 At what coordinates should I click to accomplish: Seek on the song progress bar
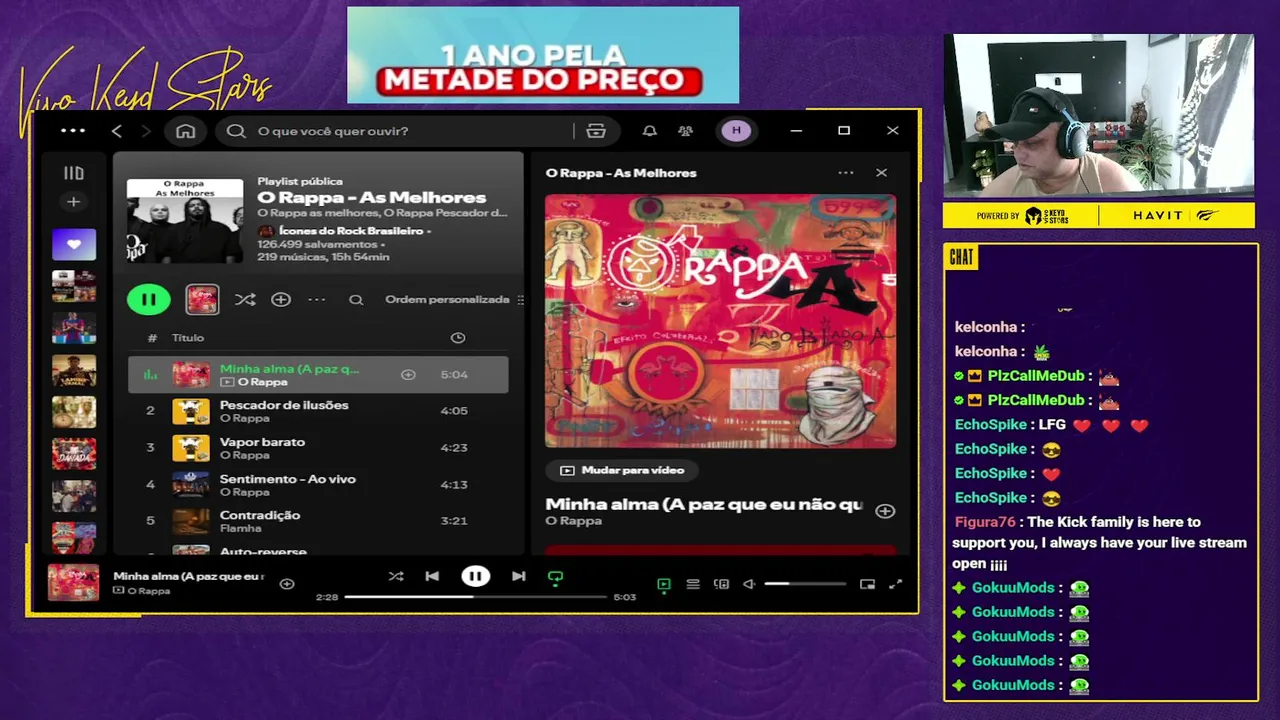point(476,597)
